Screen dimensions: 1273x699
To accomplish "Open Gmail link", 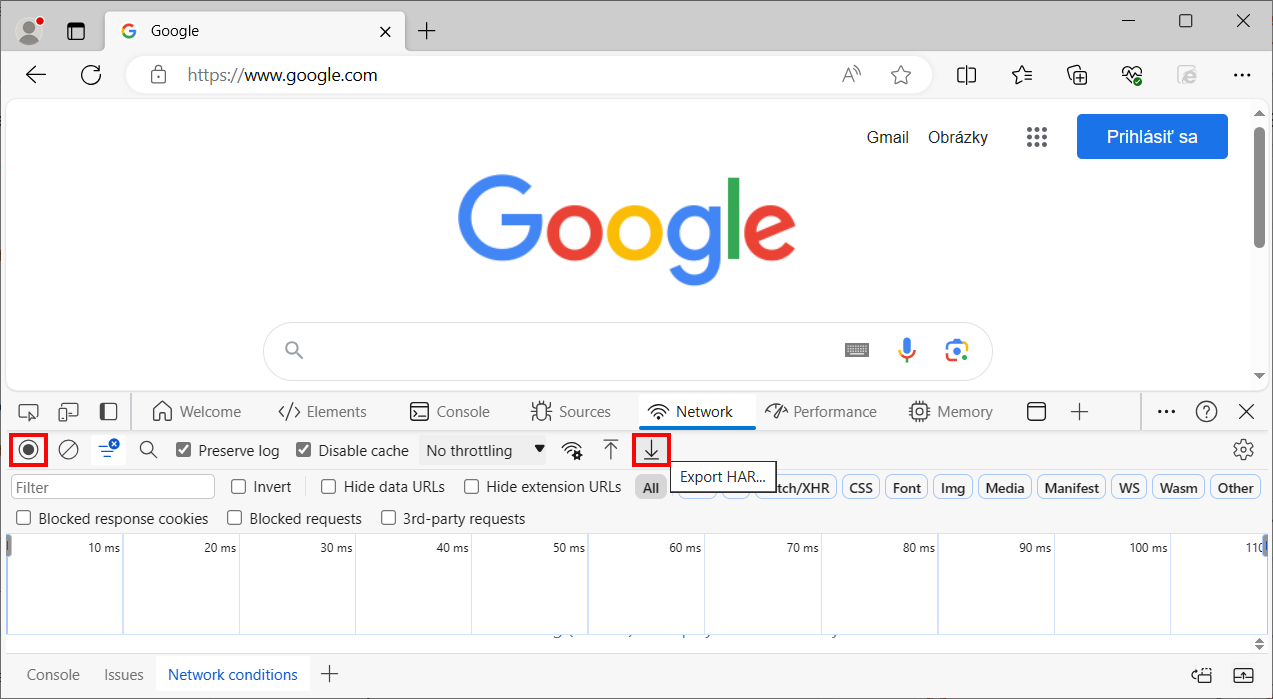I will pyautogui.click(x=888, y=137).
